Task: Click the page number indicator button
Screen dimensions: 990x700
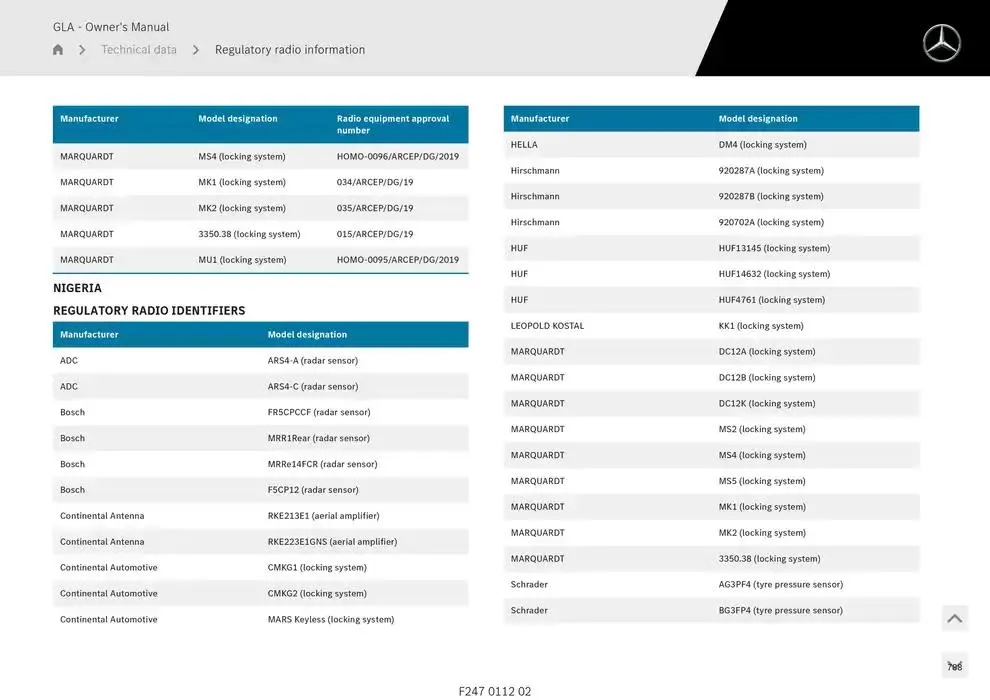Action: 954,666
